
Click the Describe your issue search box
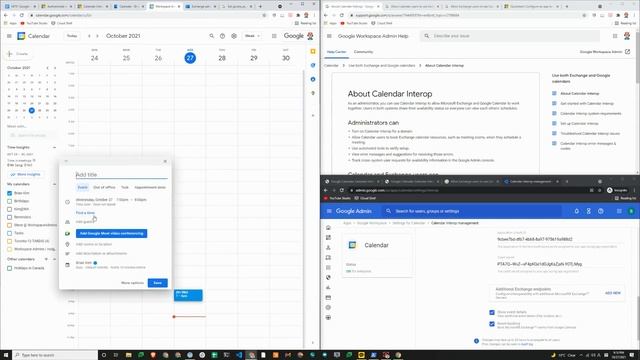tap(510, 36)
